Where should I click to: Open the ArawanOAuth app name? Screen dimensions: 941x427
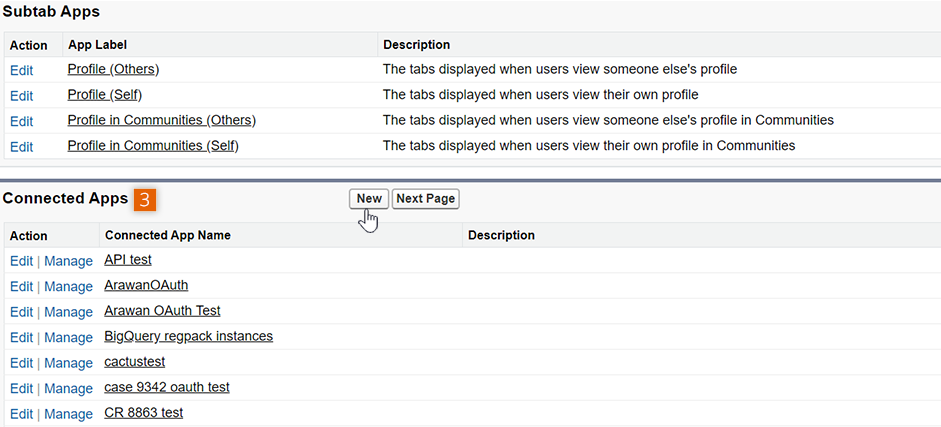coord(146,285)
